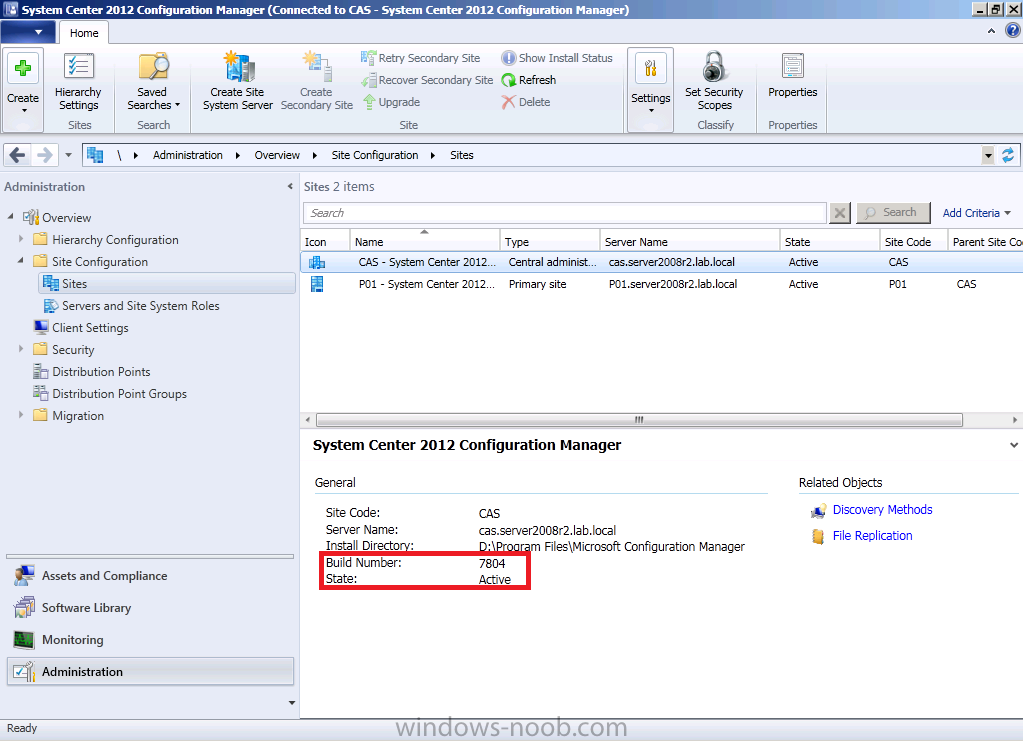Select the Home ribbon tab
Image resolution: width=1023 pixels, height=742 pixels.
click(x=84, y=33)
